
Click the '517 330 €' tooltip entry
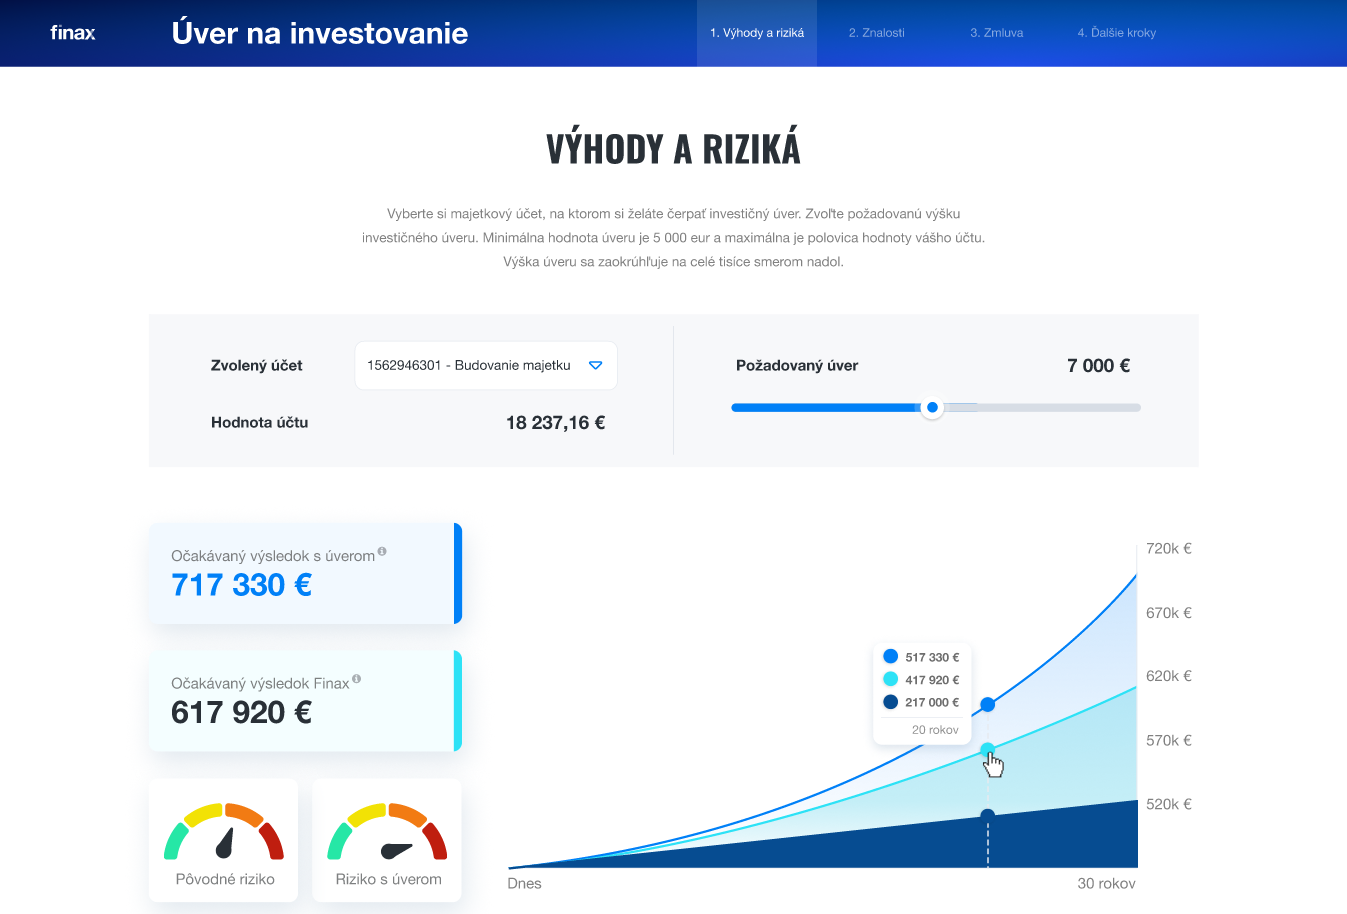click(921, 657)
